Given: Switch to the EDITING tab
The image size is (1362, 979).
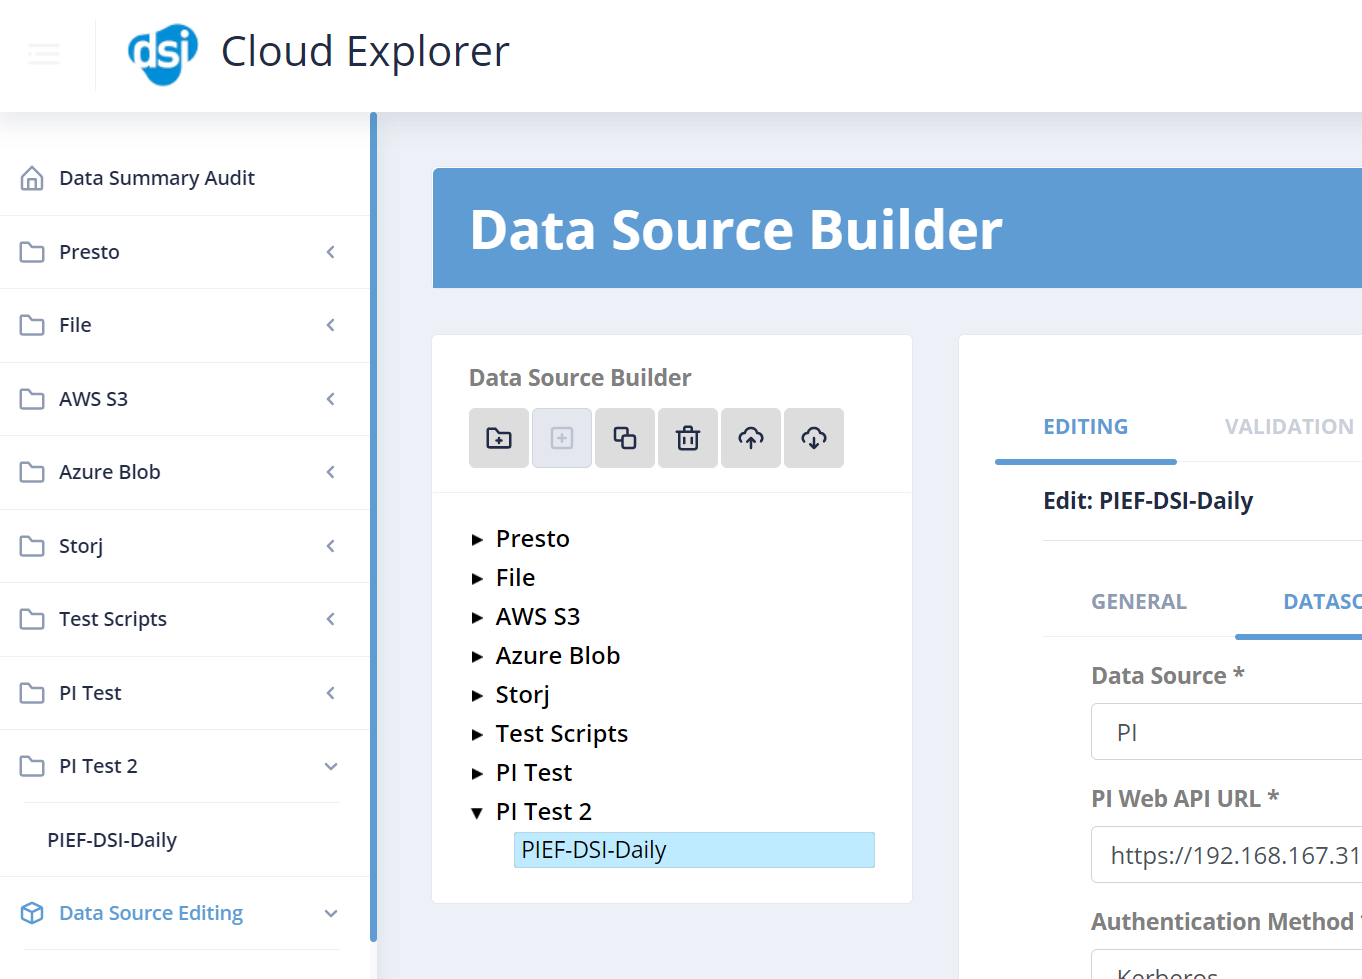Looking at the screenshot, I should tap(1086, 427).
